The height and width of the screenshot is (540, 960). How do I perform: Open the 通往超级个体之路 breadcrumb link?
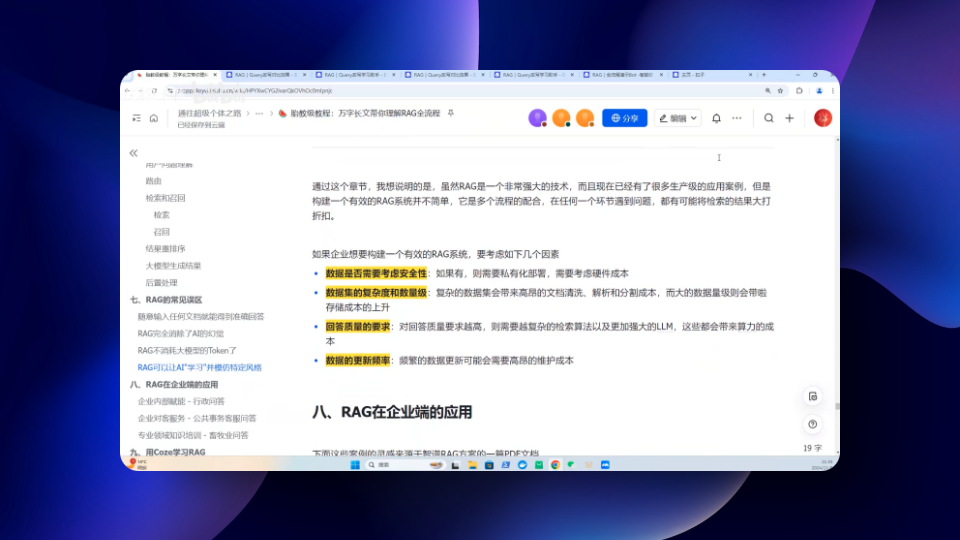click(x=207, y=113)
